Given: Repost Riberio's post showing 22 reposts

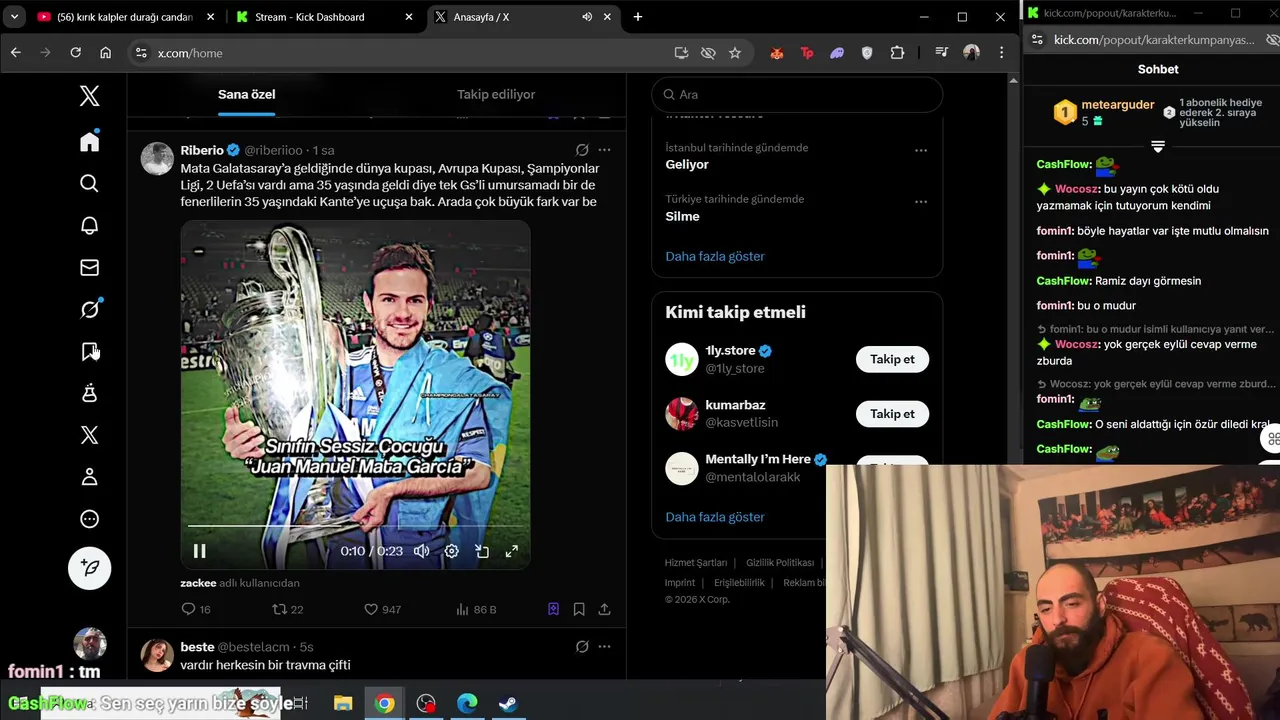Looking at the screenshot, I should pos(288,609).
